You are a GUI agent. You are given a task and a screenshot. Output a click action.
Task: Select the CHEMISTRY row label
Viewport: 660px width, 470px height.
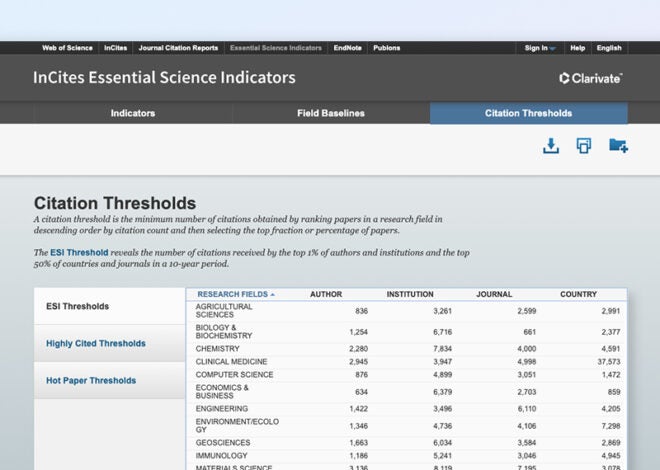tap(218, 349)
